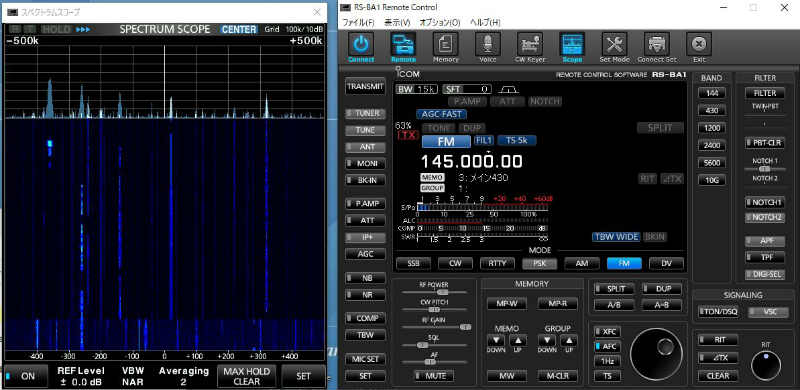Click MAX HOLD CLEAR in scope

click(247, 376)
